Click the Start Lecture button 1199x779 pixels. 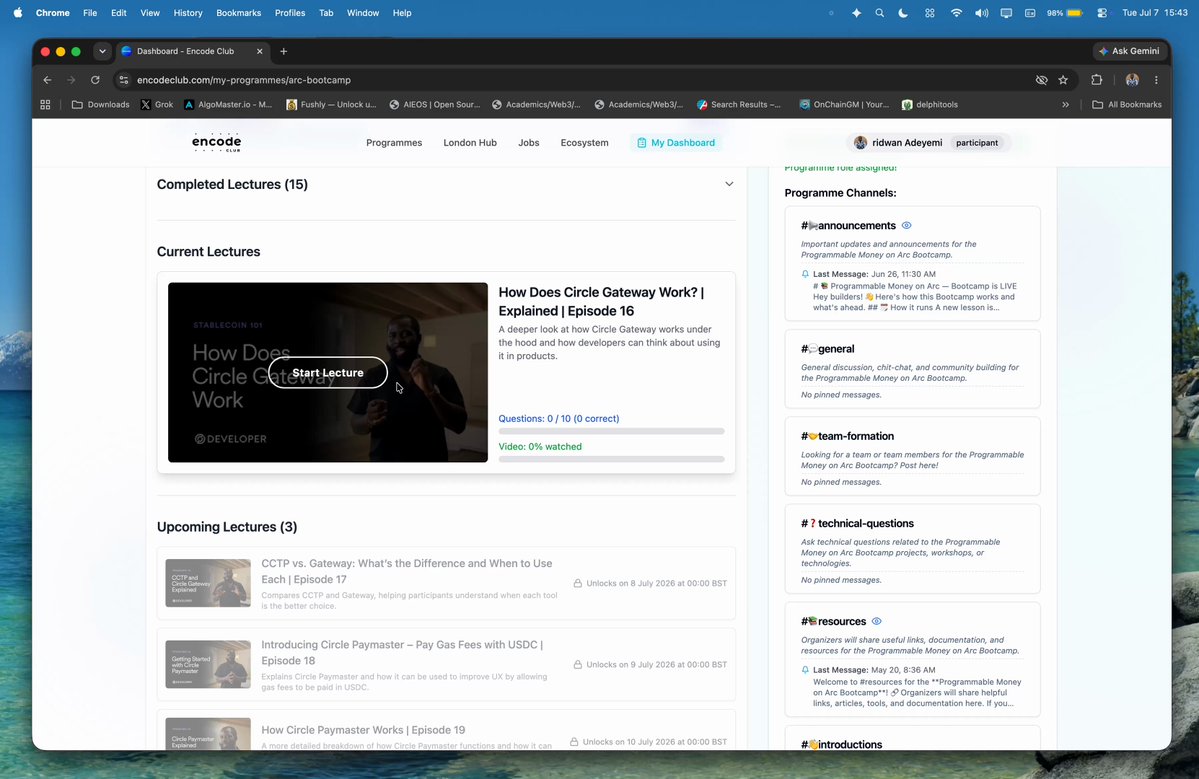coord(328,373)
